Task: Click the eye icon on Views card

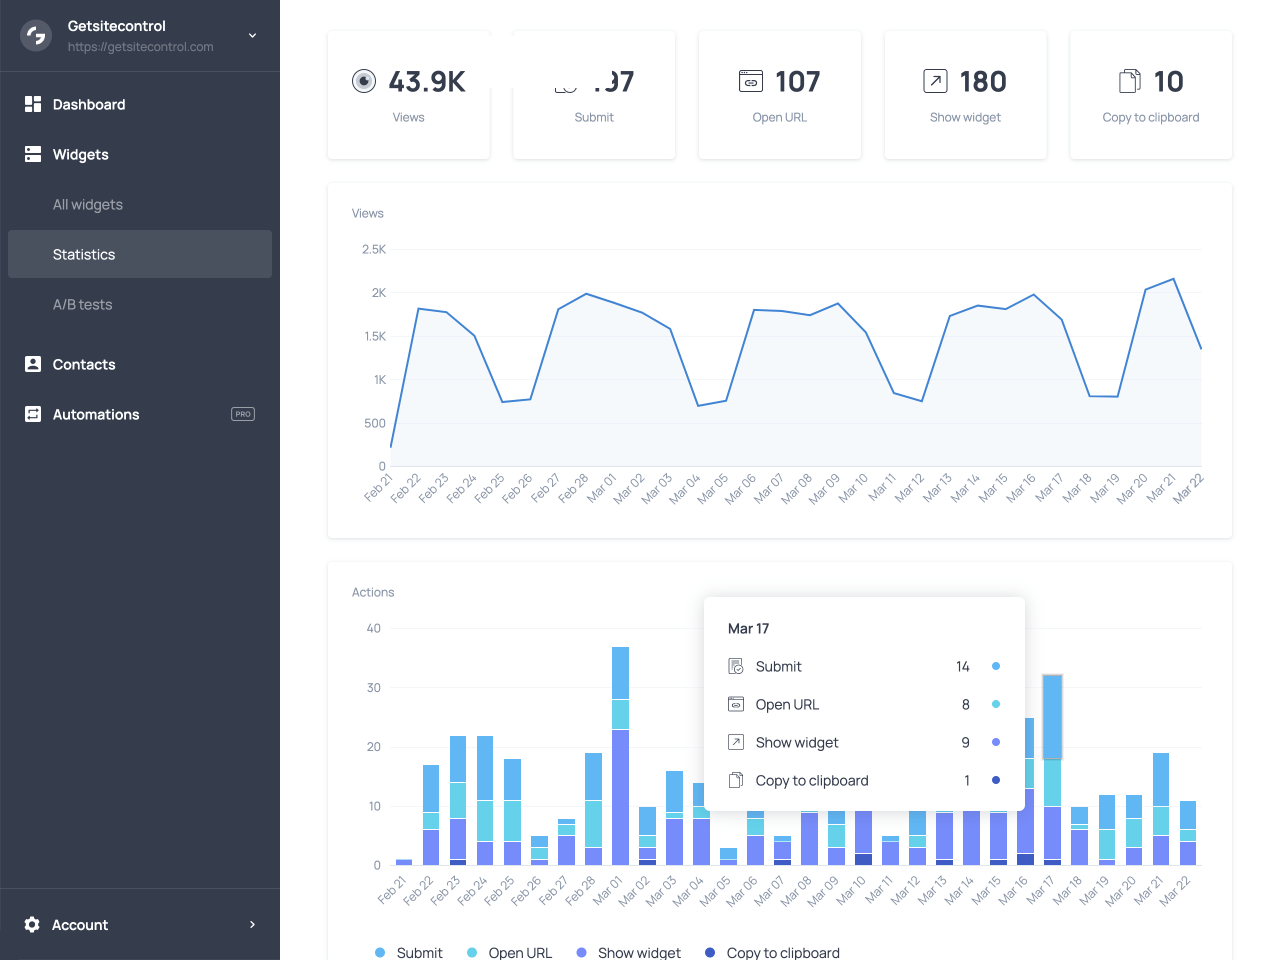Action: [364, 81]
